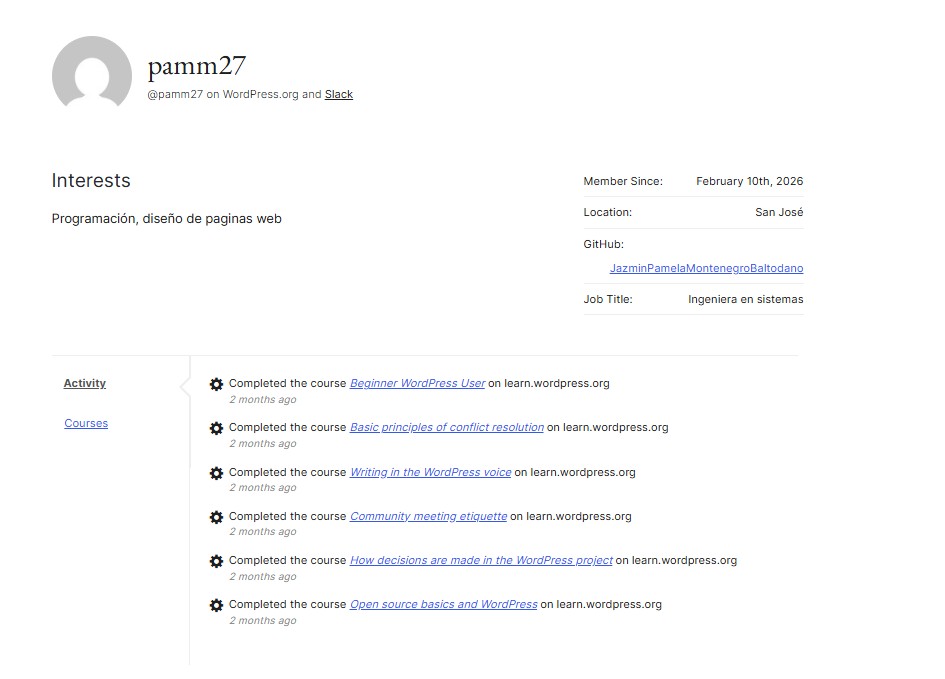
Task: Open the Slack profile link
Action: click(339, 94)
